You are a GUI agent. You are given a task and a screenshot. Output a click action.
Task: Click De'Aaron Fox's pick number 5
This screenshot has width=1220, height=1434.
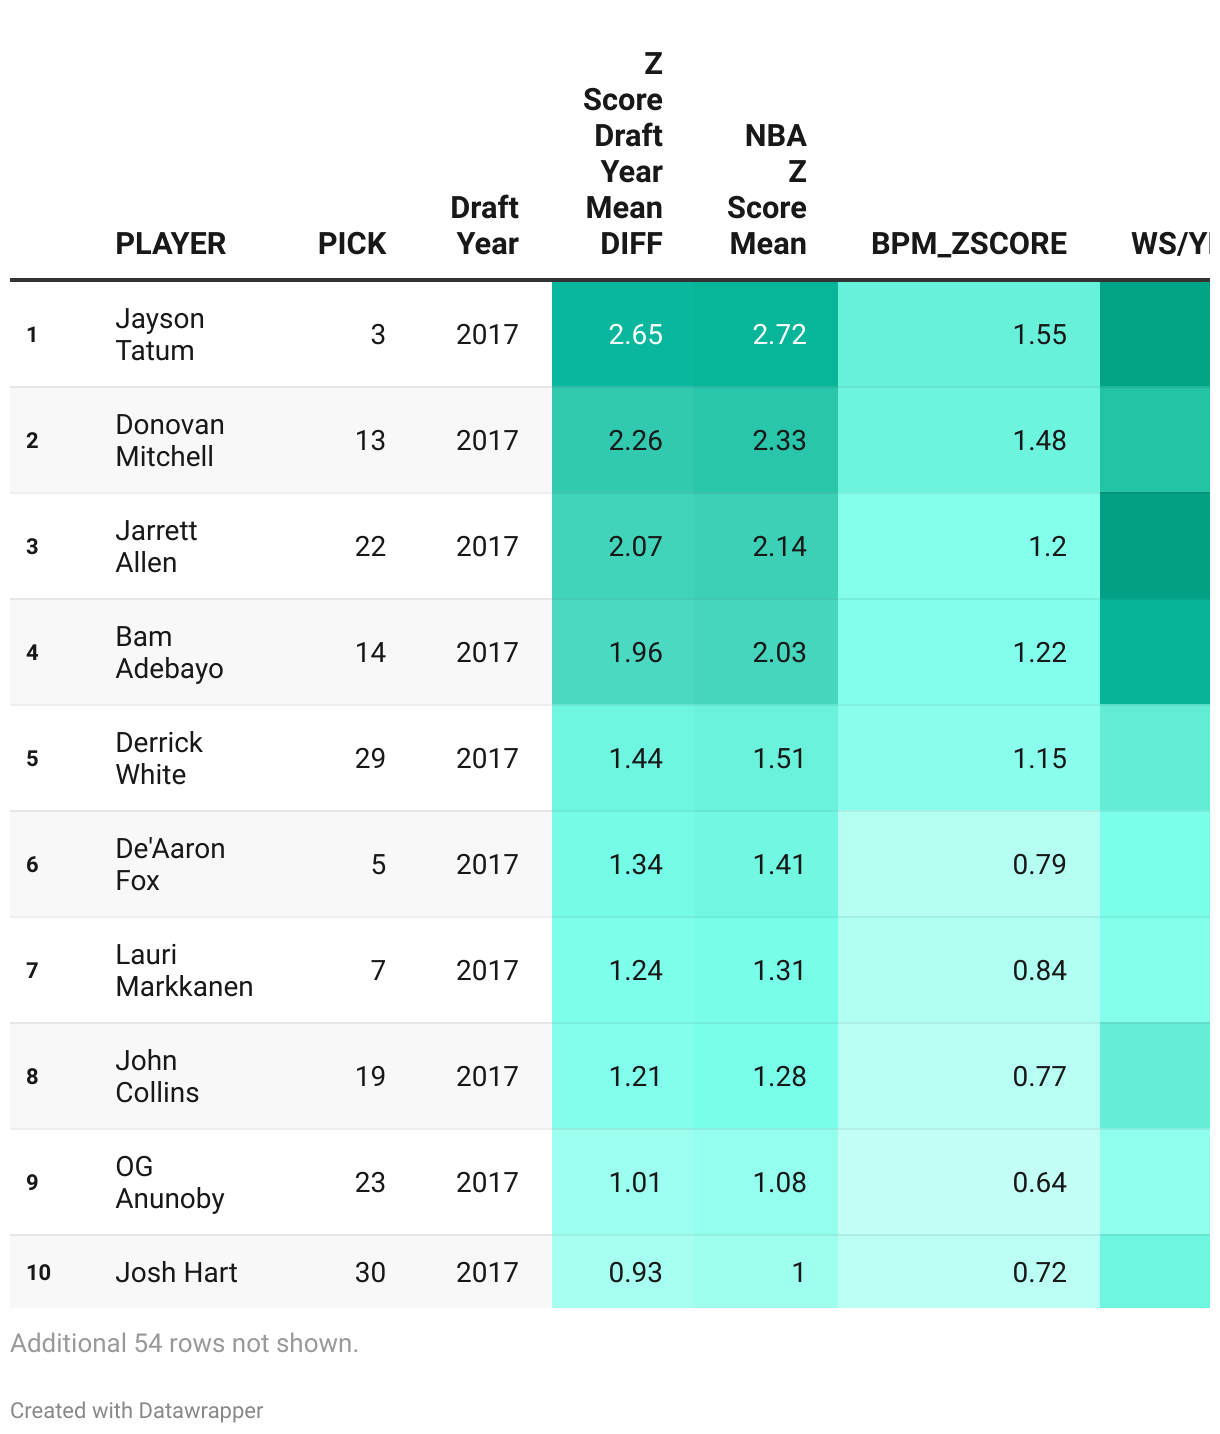pos(378,864)
